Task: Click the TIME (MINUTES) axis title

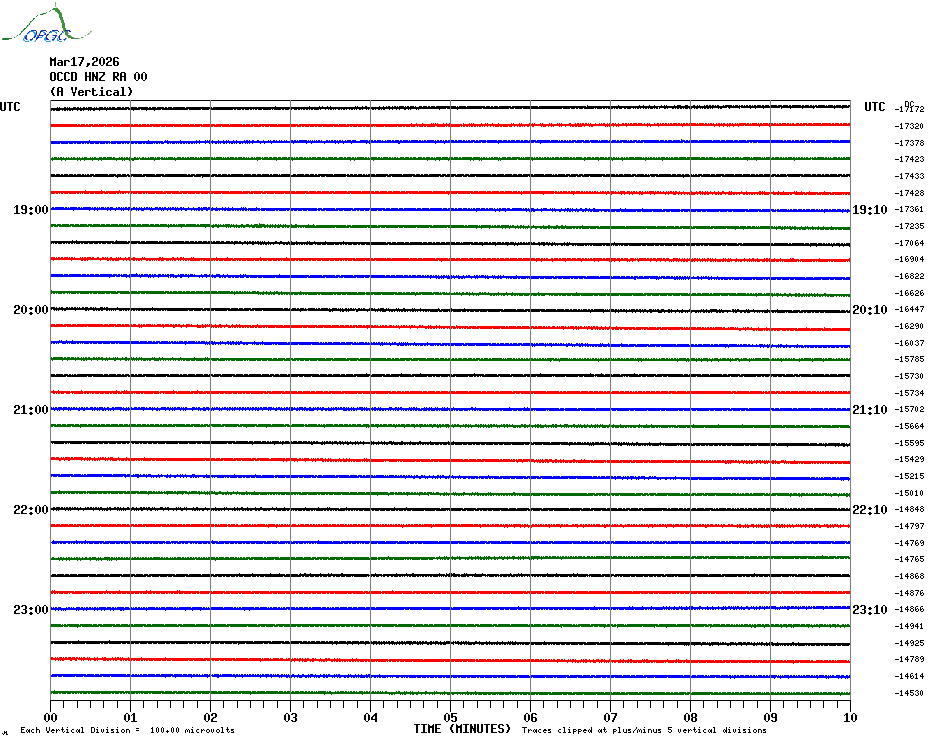Action: tap(462, 729)
